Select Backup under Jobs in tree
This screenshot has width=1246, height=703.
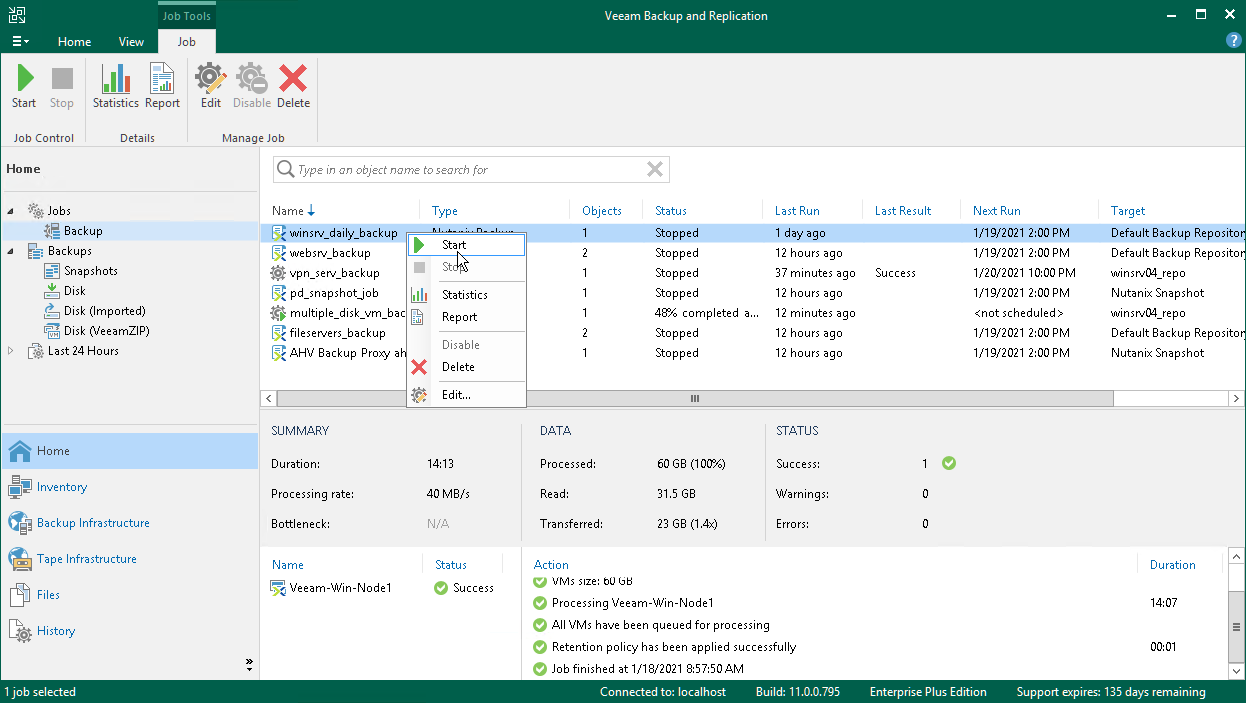83,231
